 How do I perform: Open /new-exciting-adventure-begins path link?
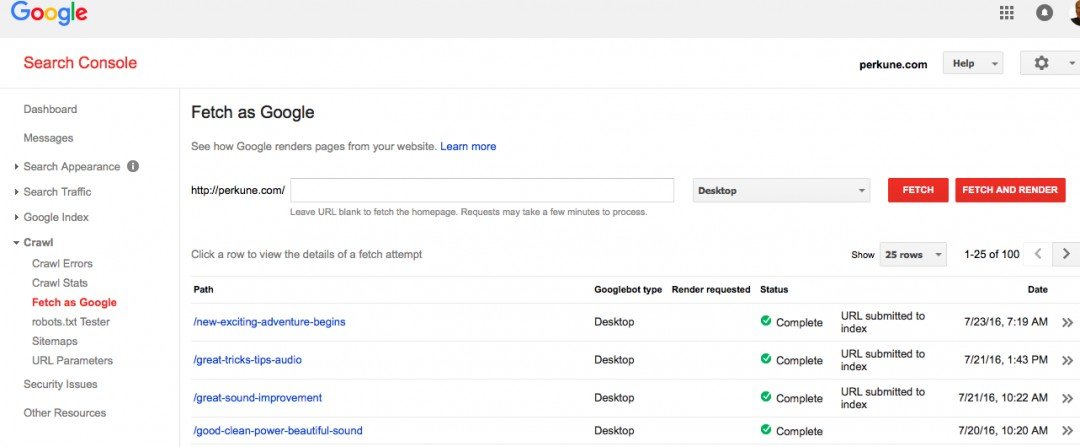[x=269, y=322]
